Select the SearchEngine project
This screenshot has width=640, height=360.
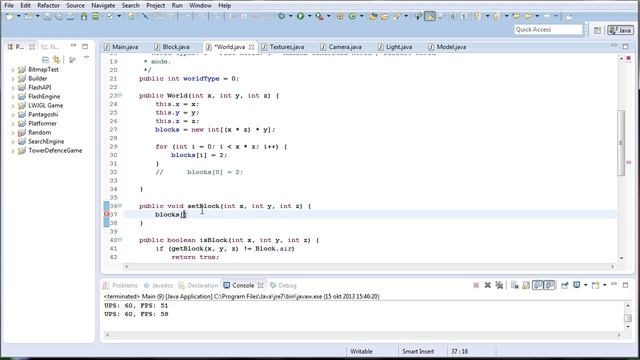46,142
